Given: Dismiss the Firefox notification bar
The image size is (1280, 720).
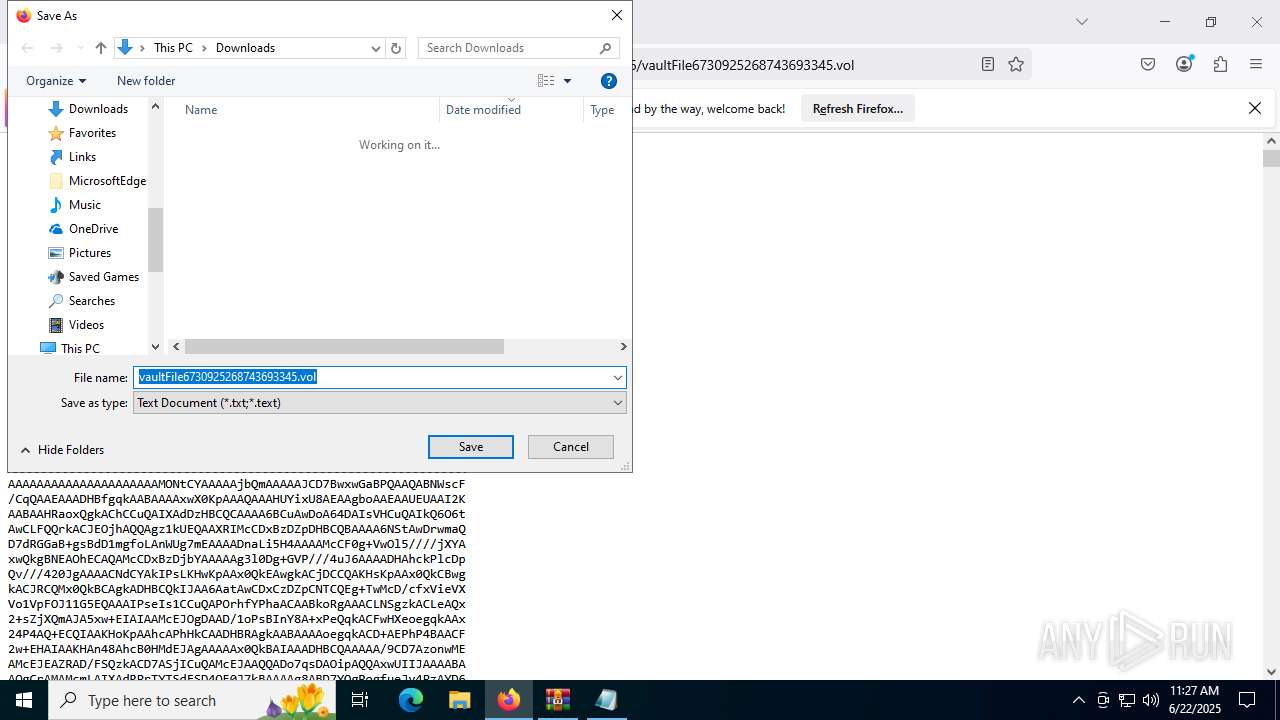Looking at the screenshot, I should click(1255, 108).
